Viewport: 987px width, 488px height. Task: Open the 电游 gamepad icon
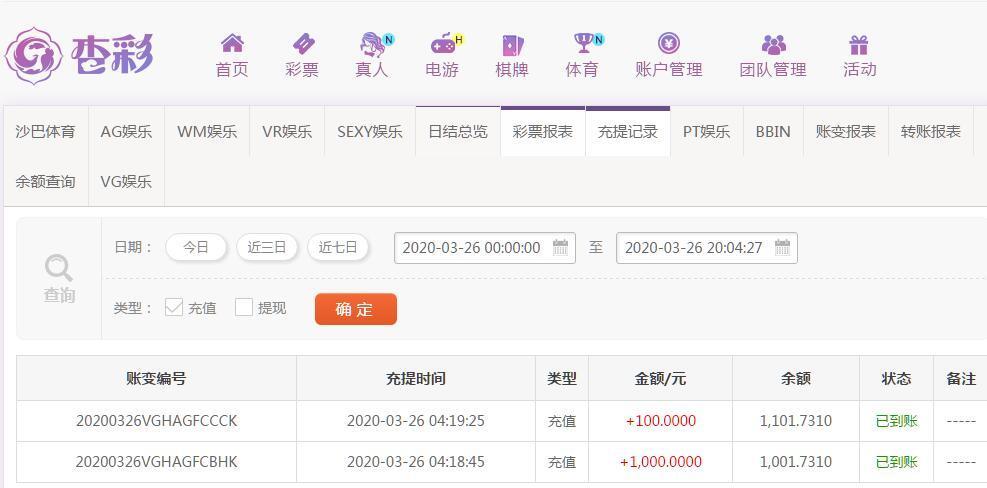[443, 44]
